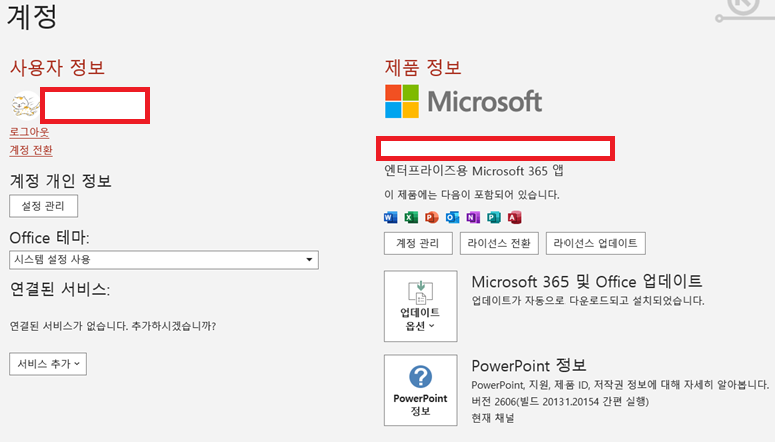Screen dimensions: 775x443
Task: Click the 연결된 서비스가 없습니다 message
Action: (x=113, y=326)
